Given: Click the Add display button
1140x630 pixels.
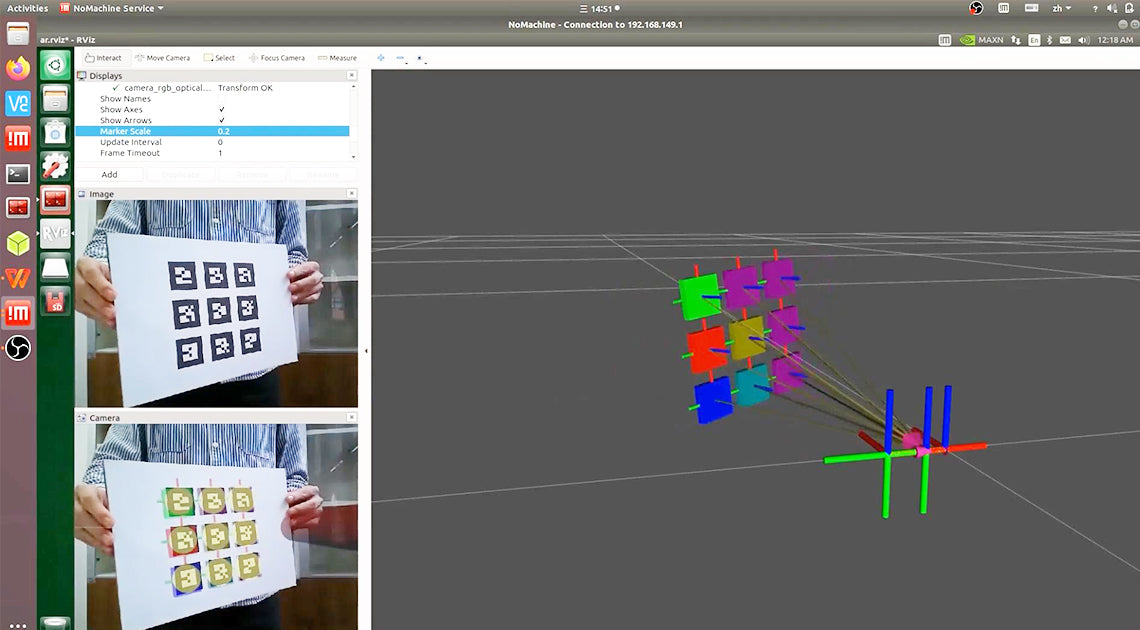Looking at the screenshot, I should (x=109, y=174).
